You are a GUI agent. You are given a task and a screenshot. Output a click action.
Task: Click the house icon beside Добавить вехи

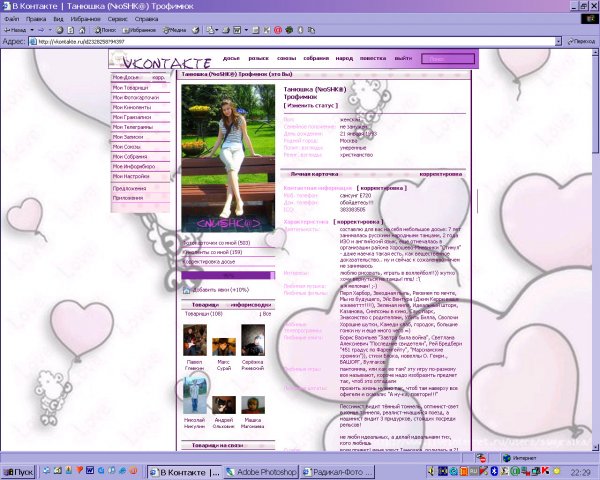[x=186, y=291]
